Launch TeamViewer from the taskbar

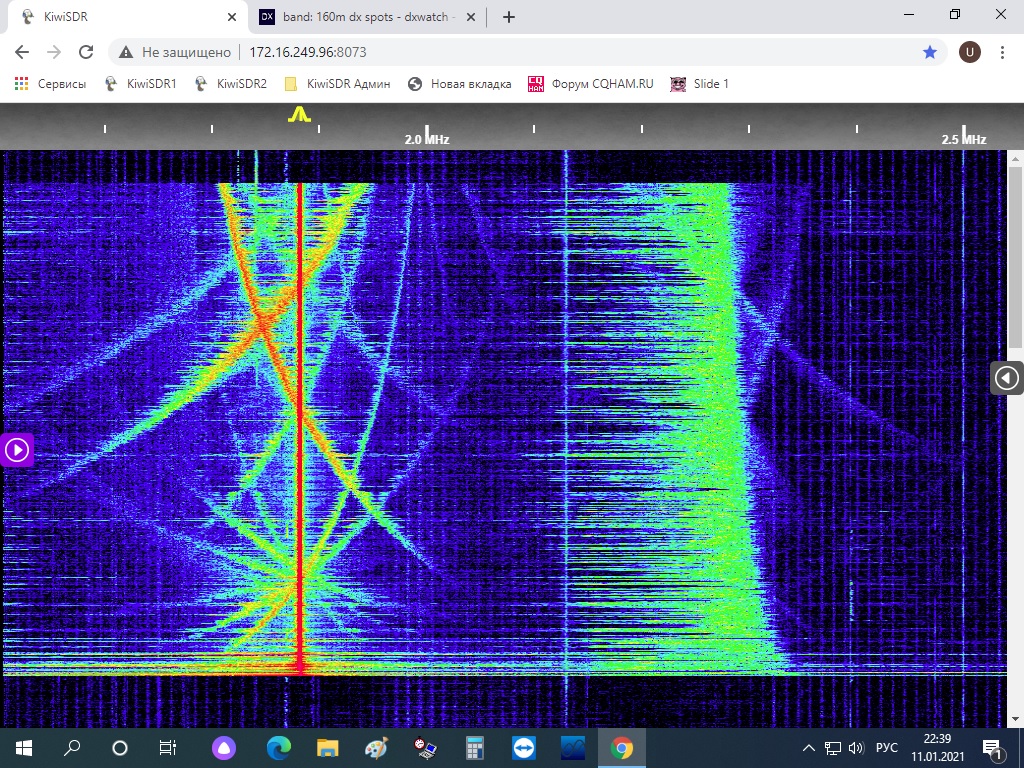point(523,748)
